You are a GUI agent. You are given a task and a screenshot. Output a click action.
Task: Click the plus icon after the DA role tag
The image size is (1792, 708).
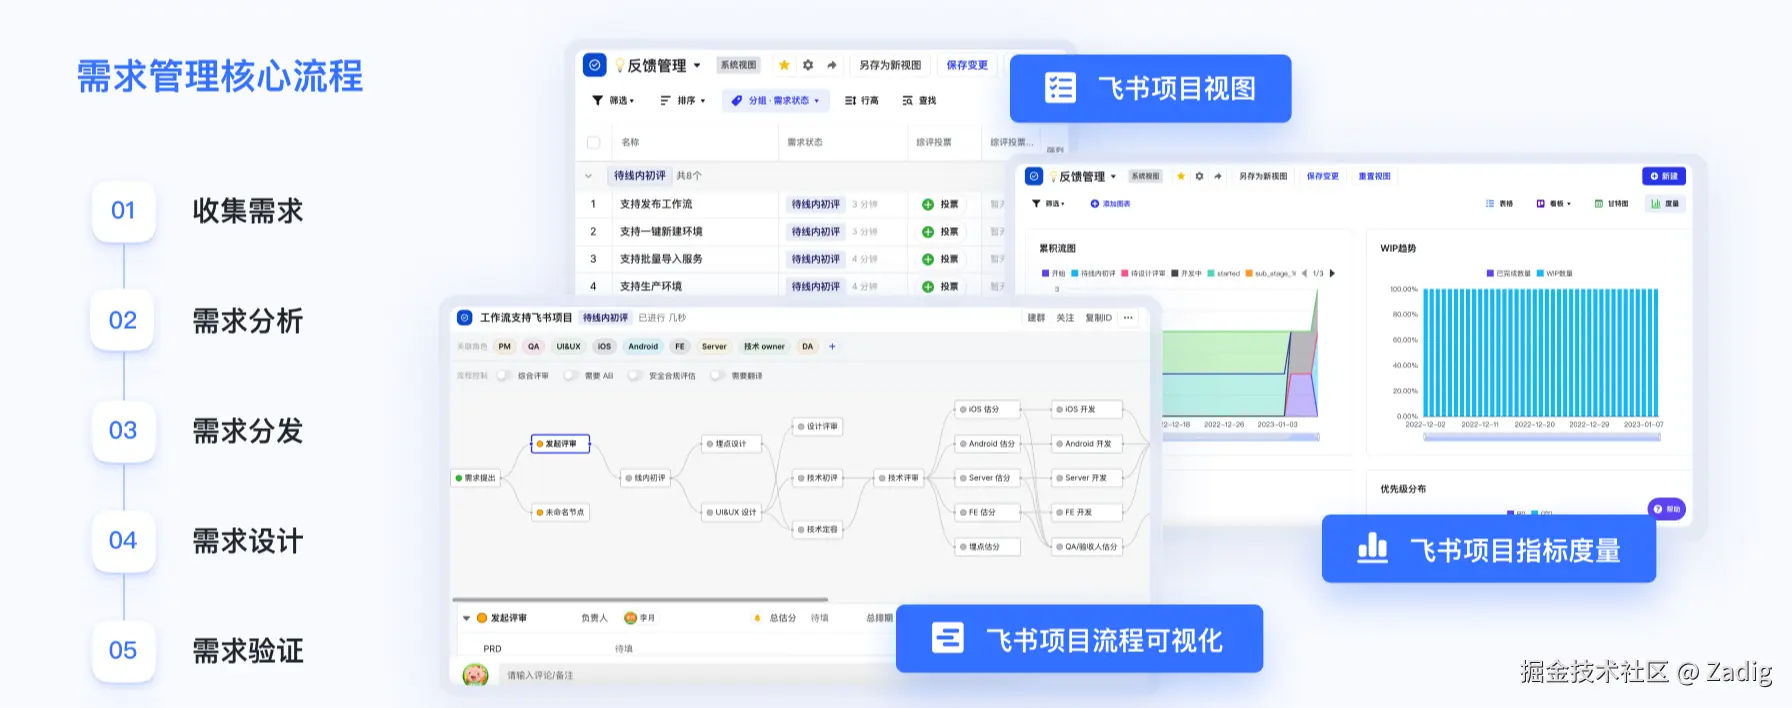[832, 346]
